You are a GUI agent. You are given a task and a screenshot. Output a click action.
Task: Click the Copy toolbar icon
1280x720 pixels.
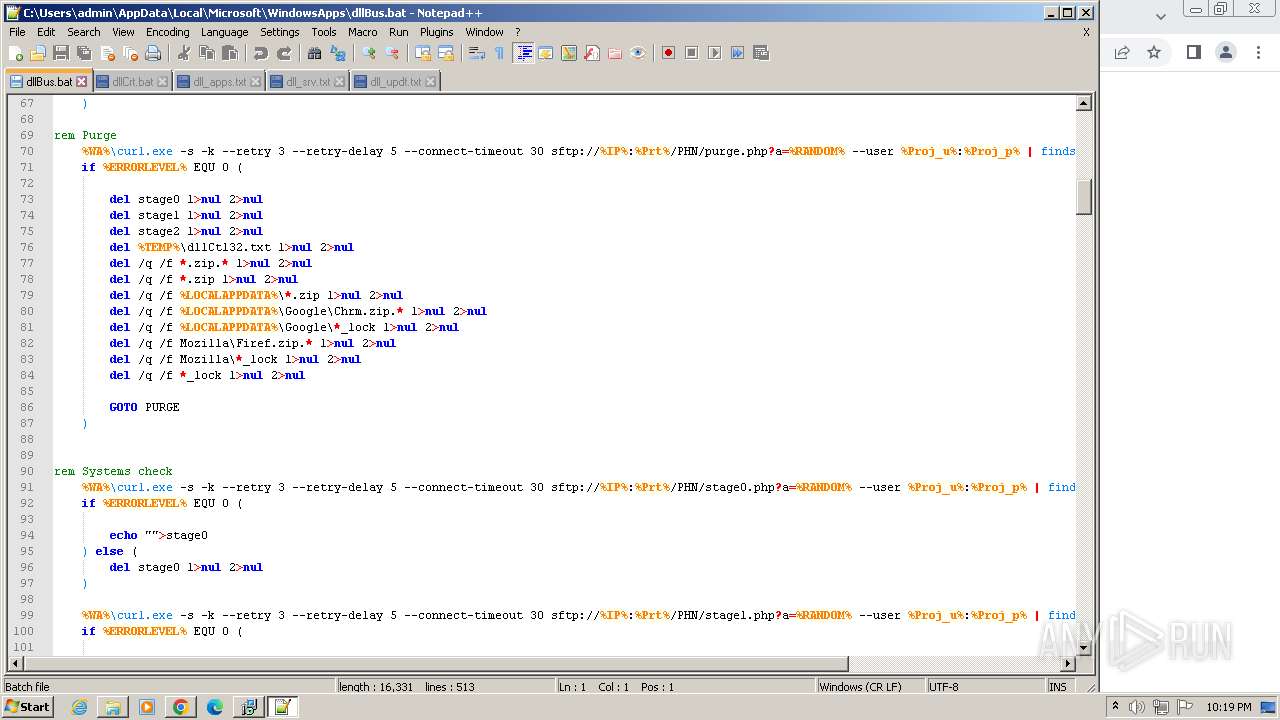(x=207, y=53)
